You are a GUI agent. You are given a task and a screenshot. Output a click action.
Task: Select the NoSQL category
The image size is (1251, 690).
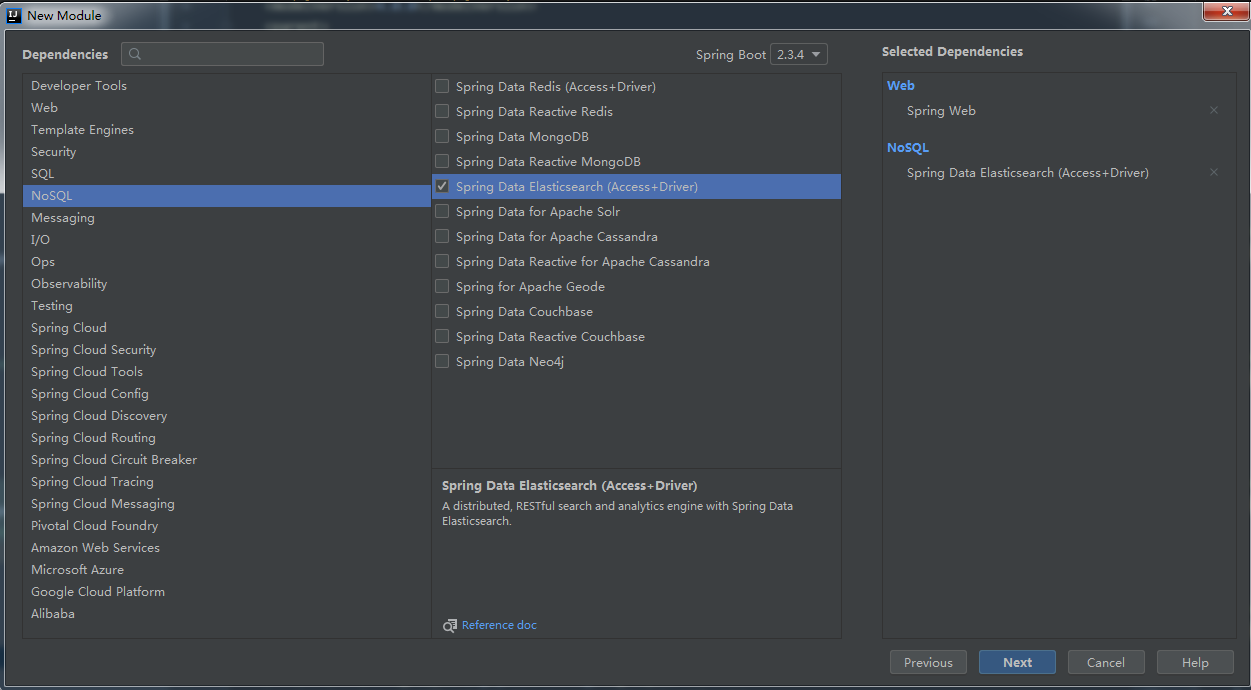[226, 196]
